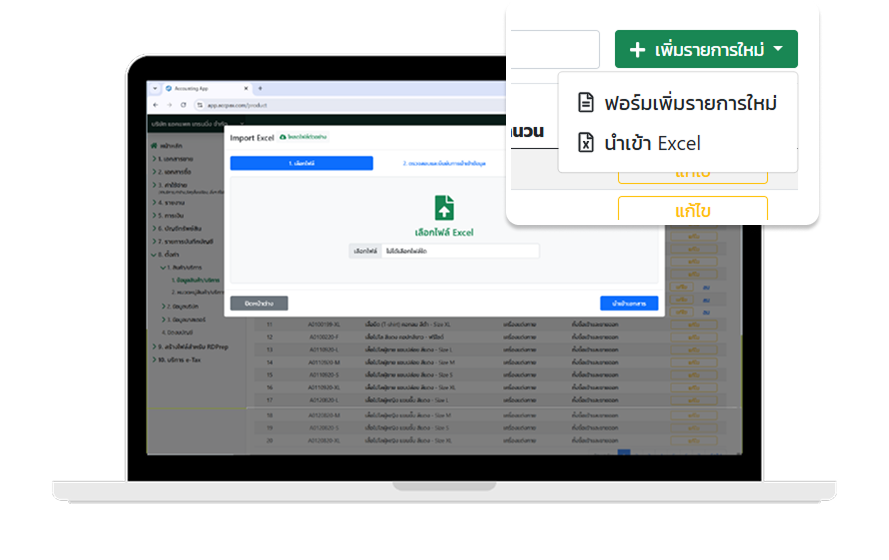Viewport: 889px width, 560px height.
Task: Click product code A0110920-M in row 14
Action: click(x=324, y=362)
